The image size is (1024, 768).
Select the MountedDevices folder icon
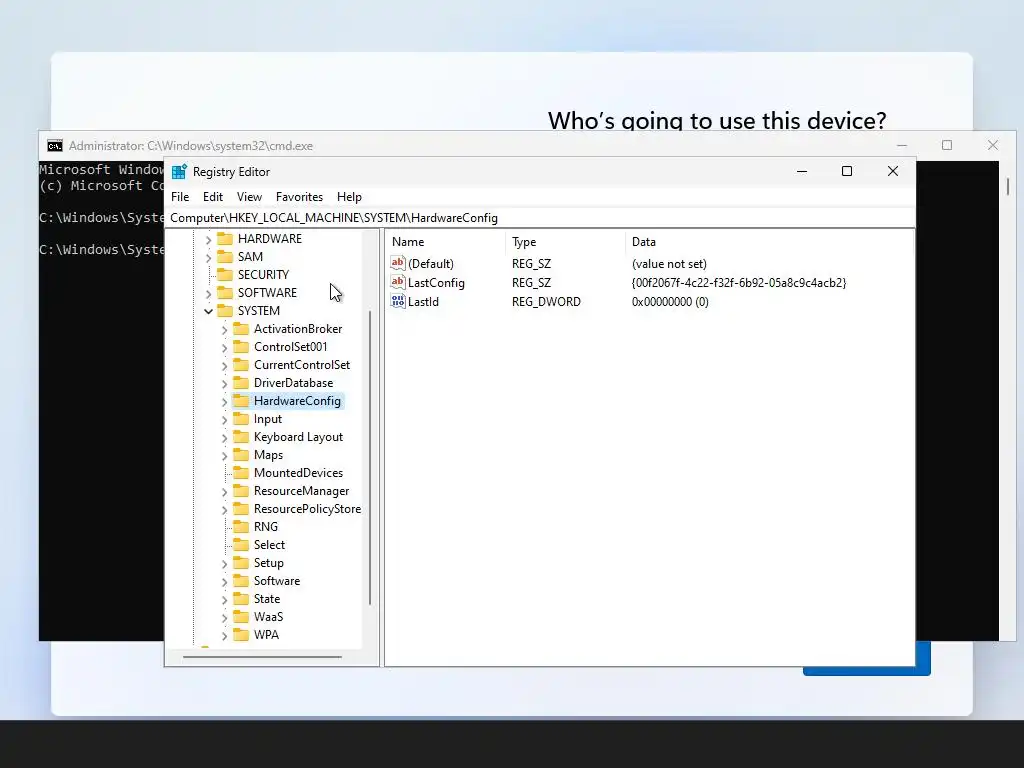[x=241, y=473]
